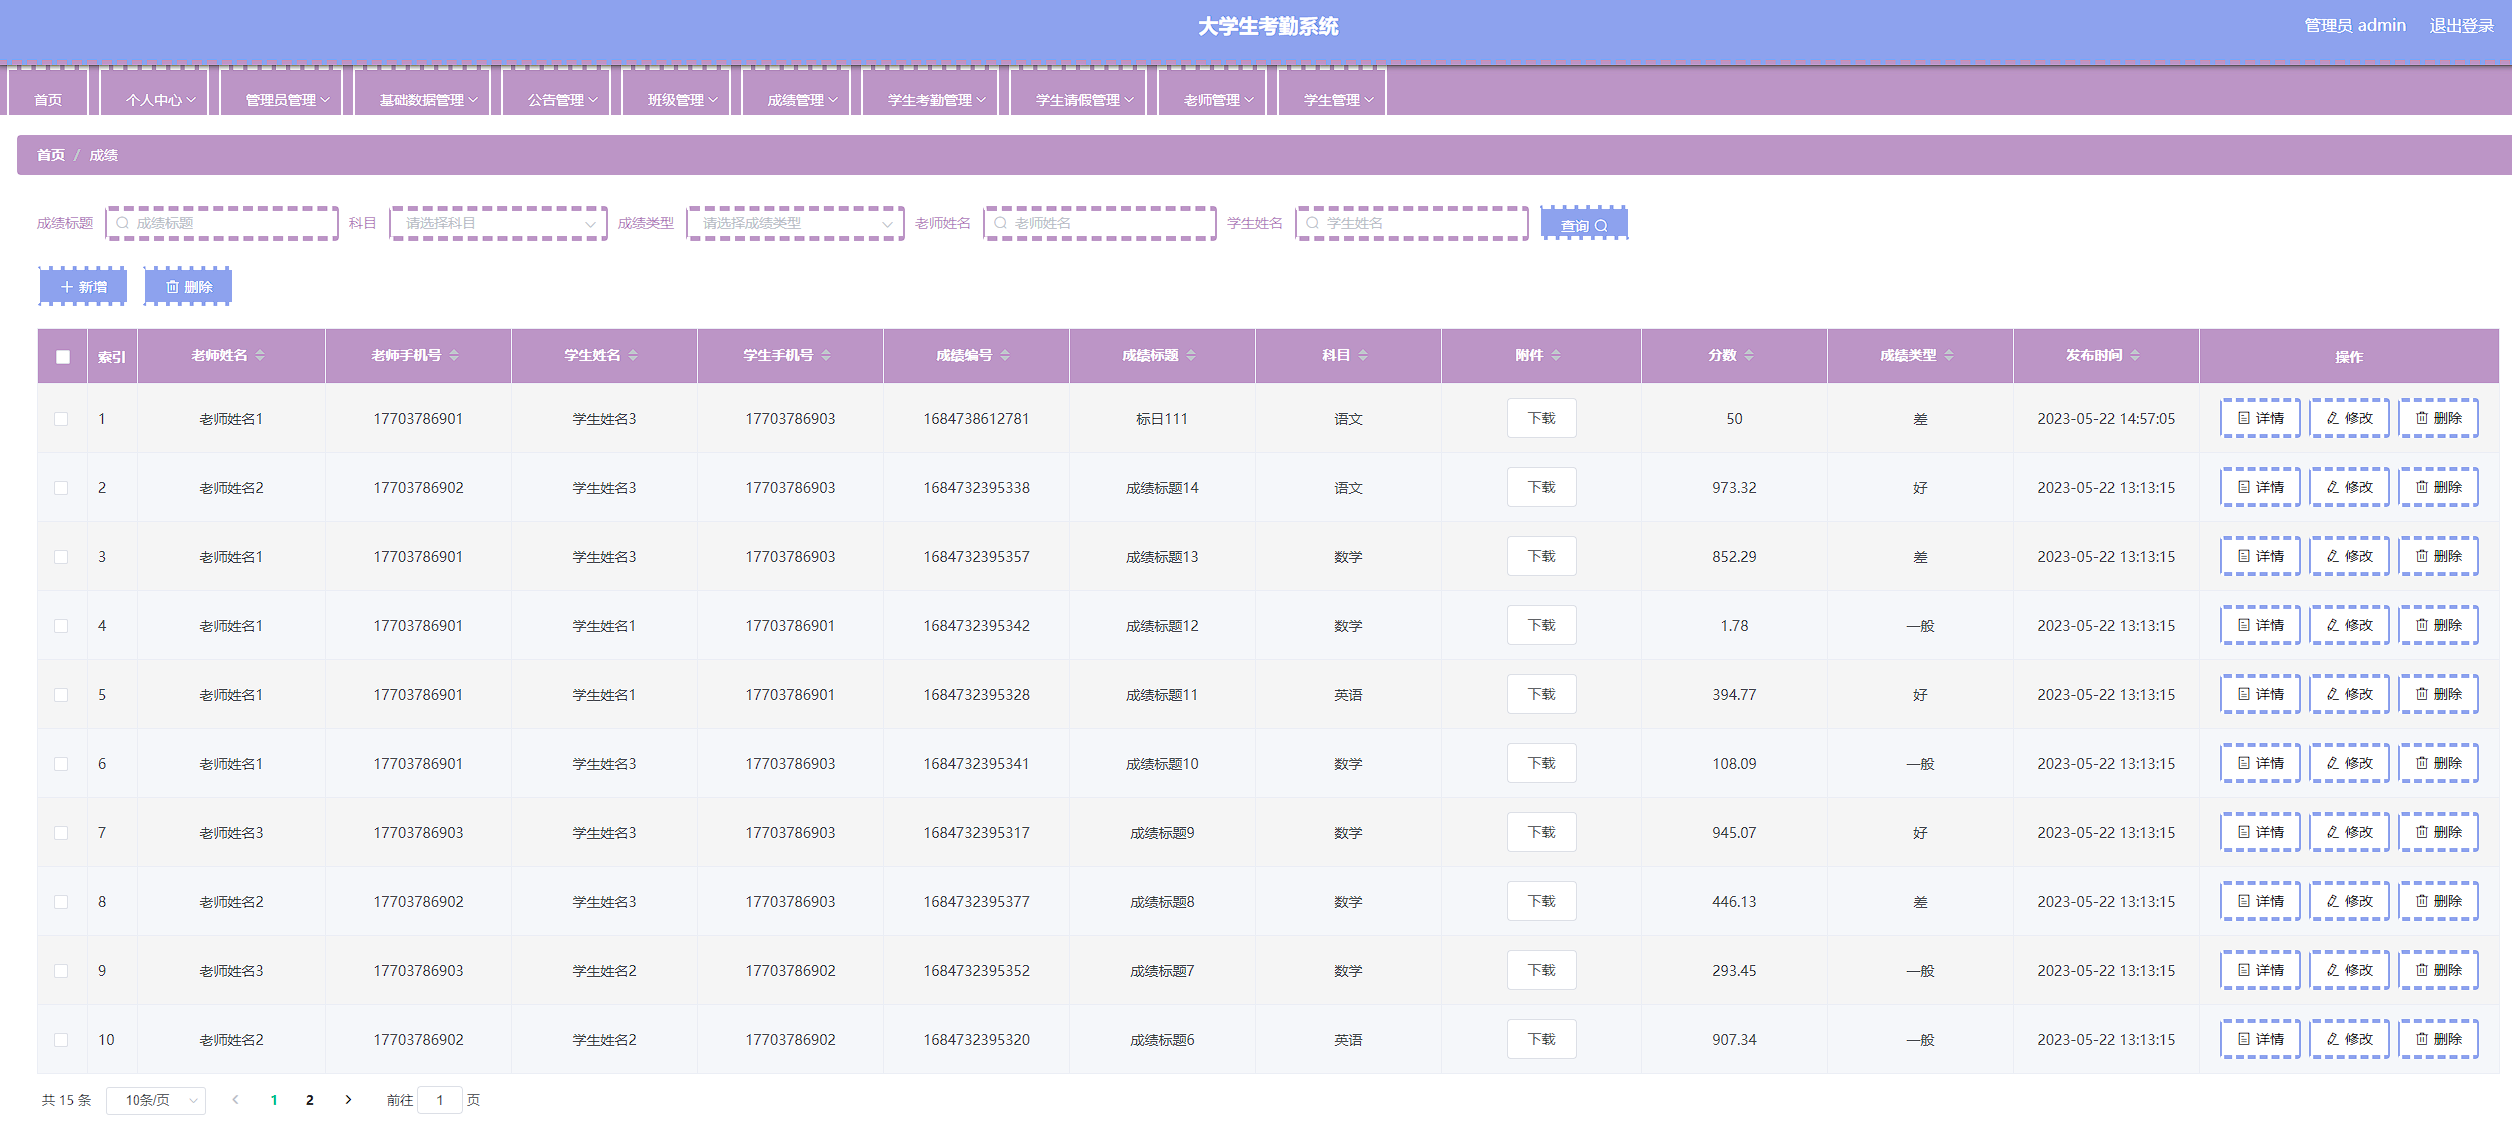Open the 请选择科目 dropdown

[498, 224]
